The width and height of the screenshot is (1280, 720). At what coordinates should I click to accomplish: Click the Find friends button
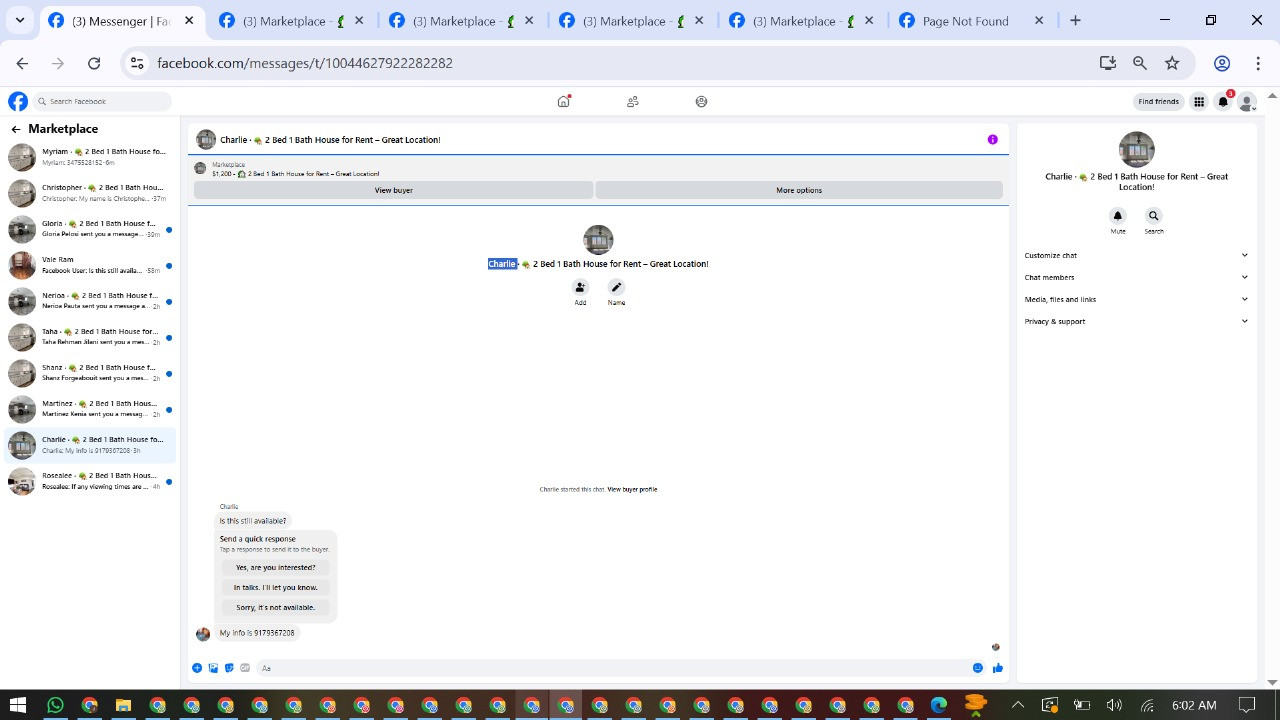point(1159,101)
